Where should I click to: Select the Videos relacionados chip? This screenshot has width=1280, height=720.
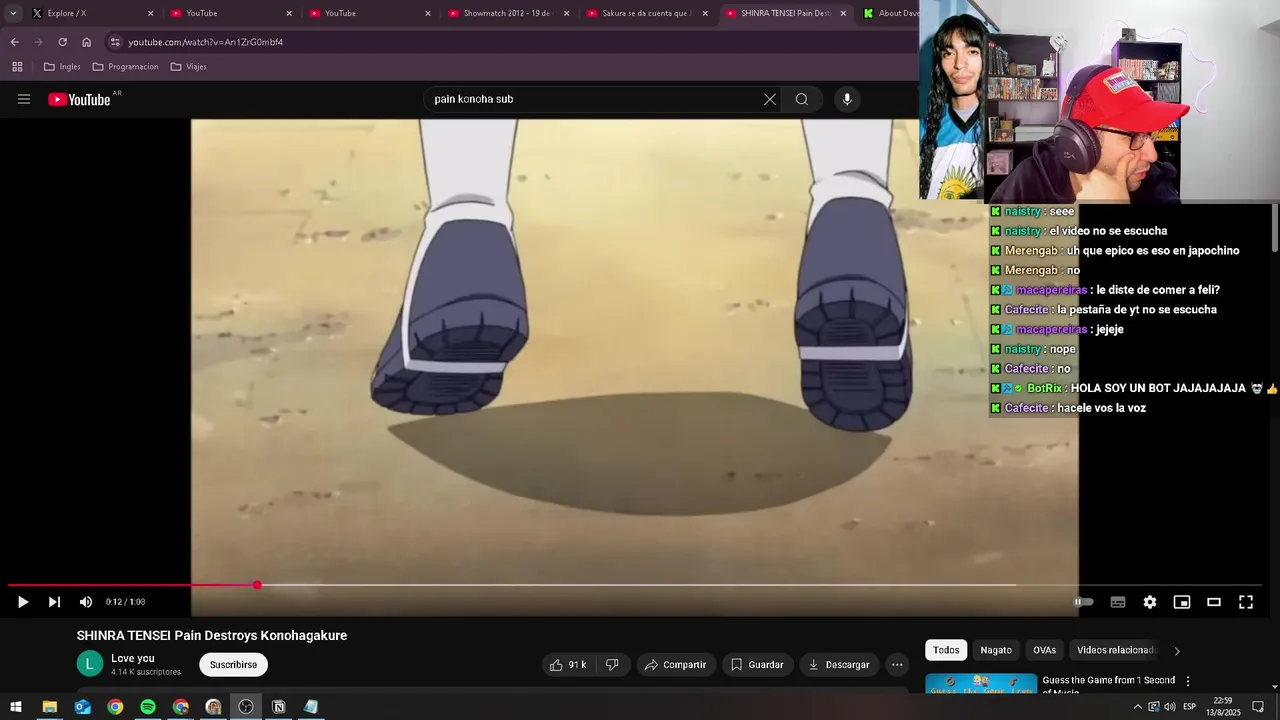1115,650
